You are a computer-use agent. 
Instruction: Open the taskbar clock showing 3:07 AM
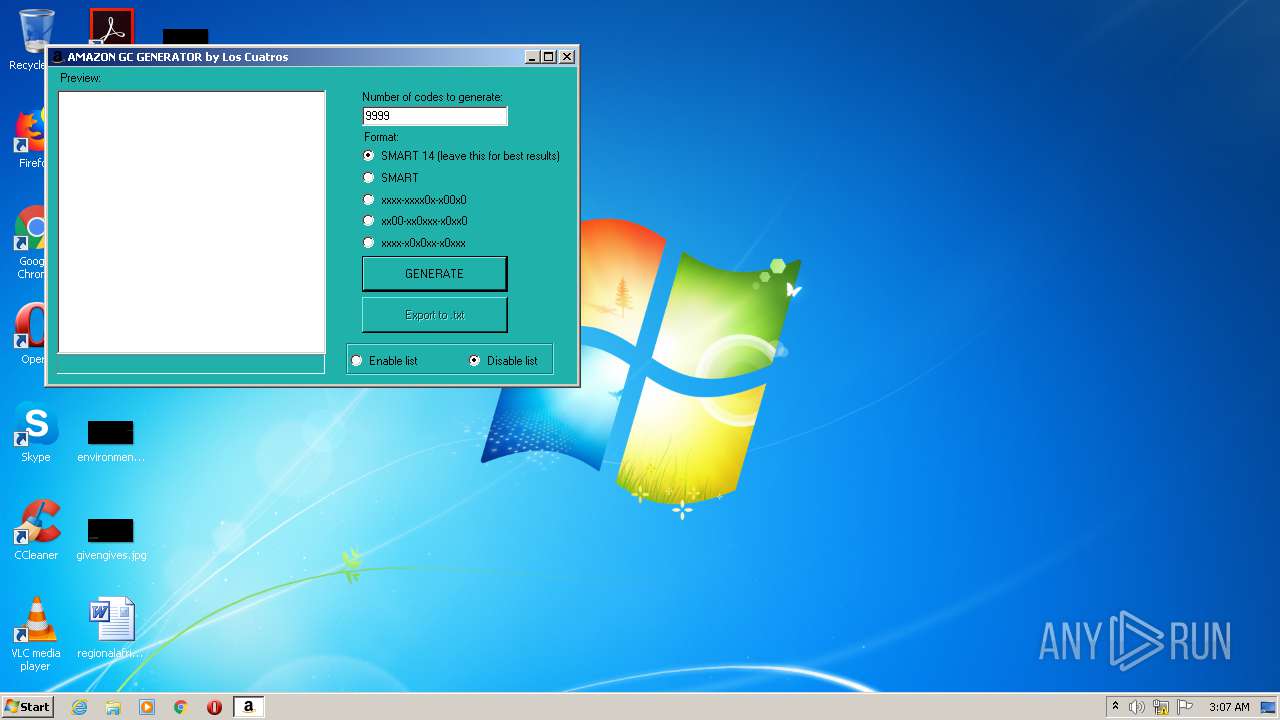[1229, 707]
